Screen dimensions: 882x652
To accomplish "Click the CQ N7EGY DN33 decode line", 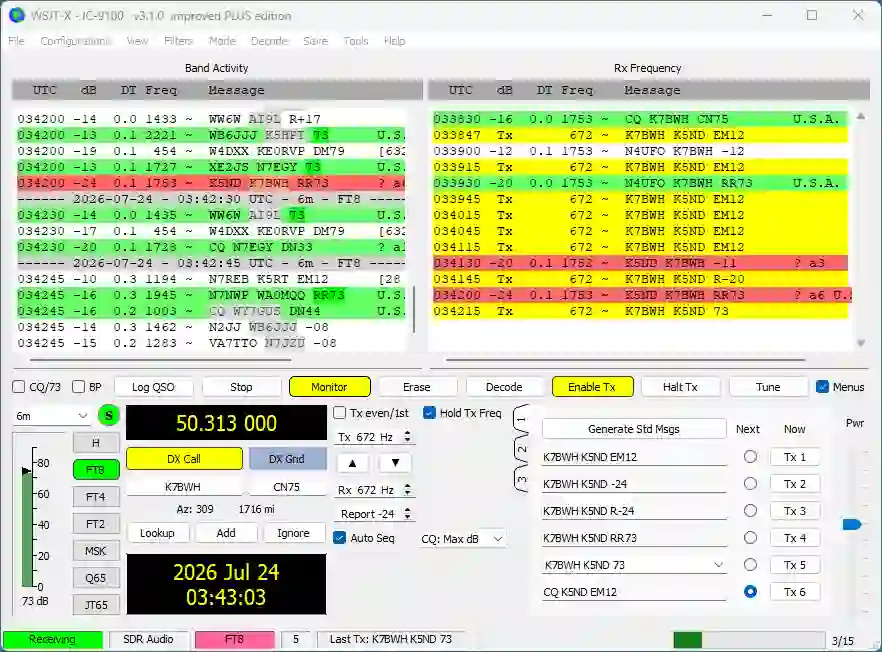I will coord(211,247).
